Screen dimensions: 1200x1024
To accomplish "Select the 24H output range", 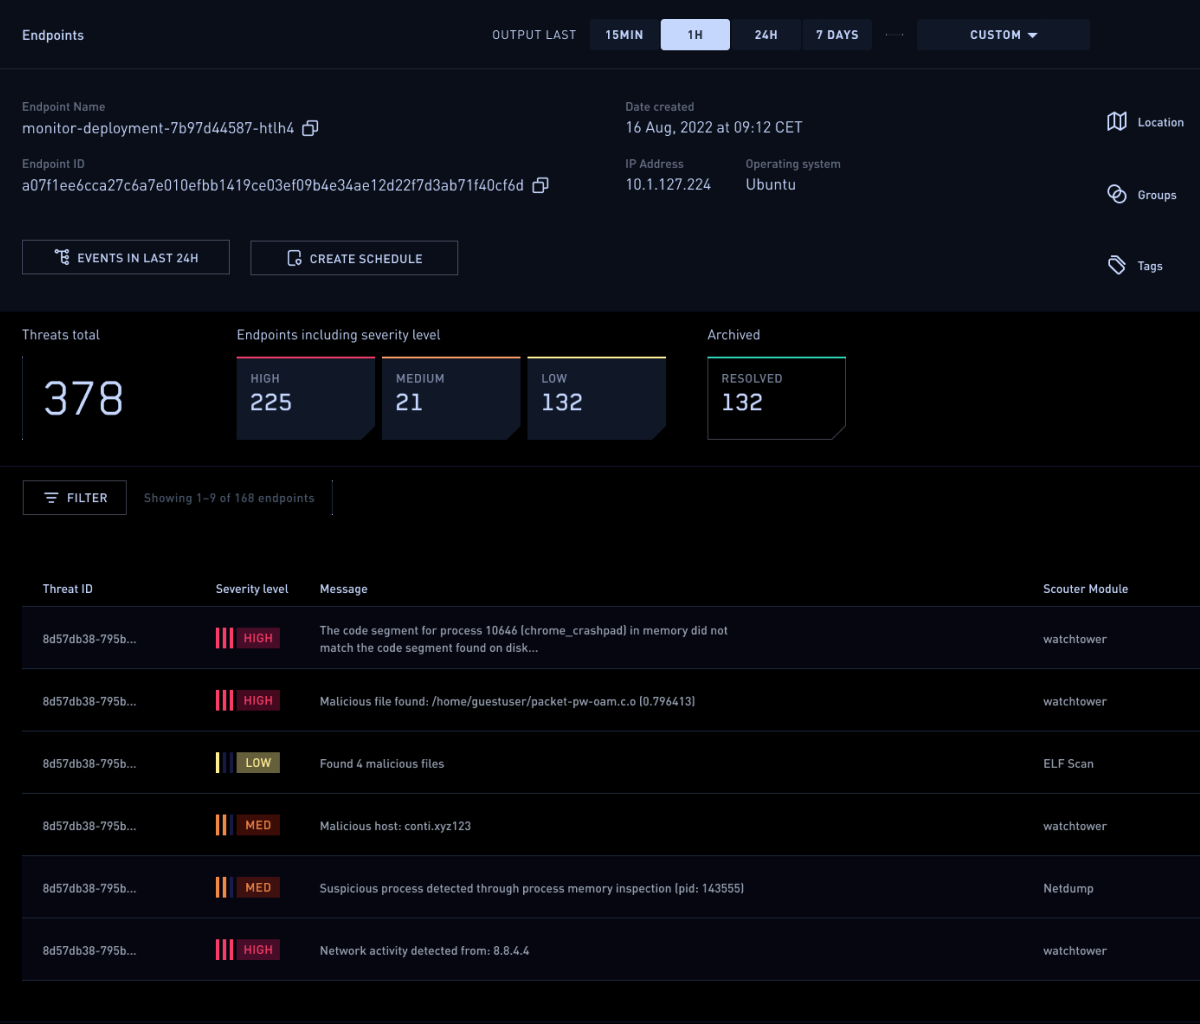I will [766, 35].
